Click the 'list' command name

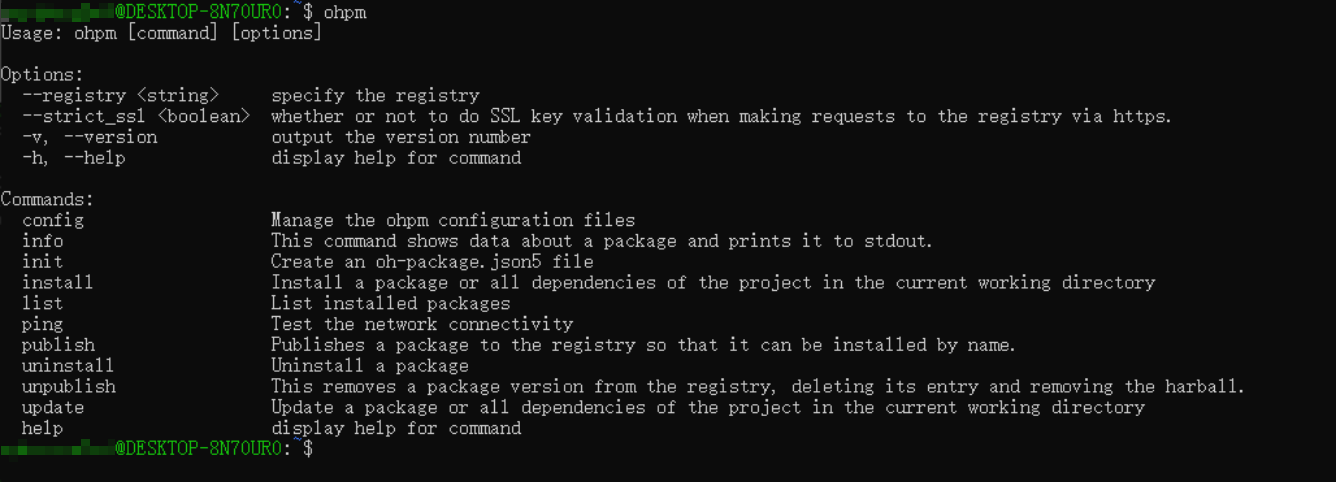click(x=43, y=303)
